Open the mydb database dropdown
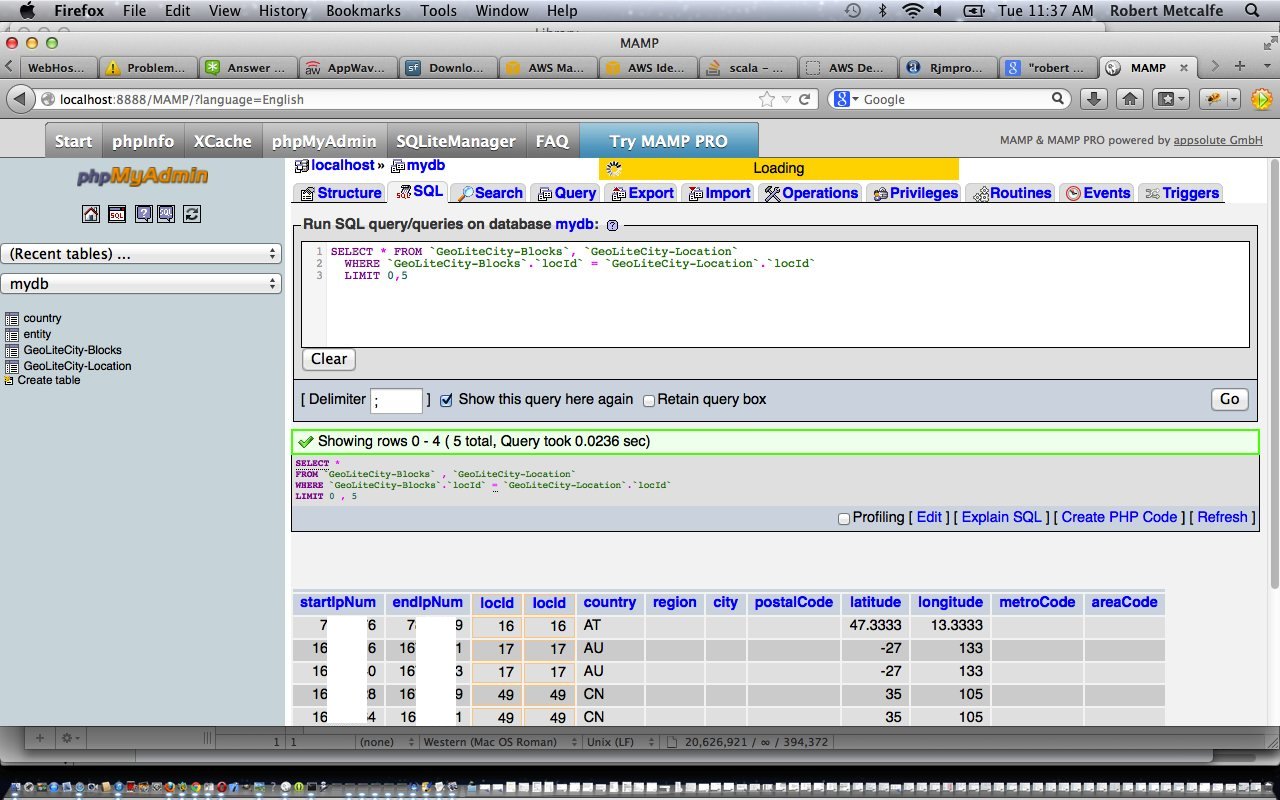The image size is (1280, 800). click(x=141, y=284)
